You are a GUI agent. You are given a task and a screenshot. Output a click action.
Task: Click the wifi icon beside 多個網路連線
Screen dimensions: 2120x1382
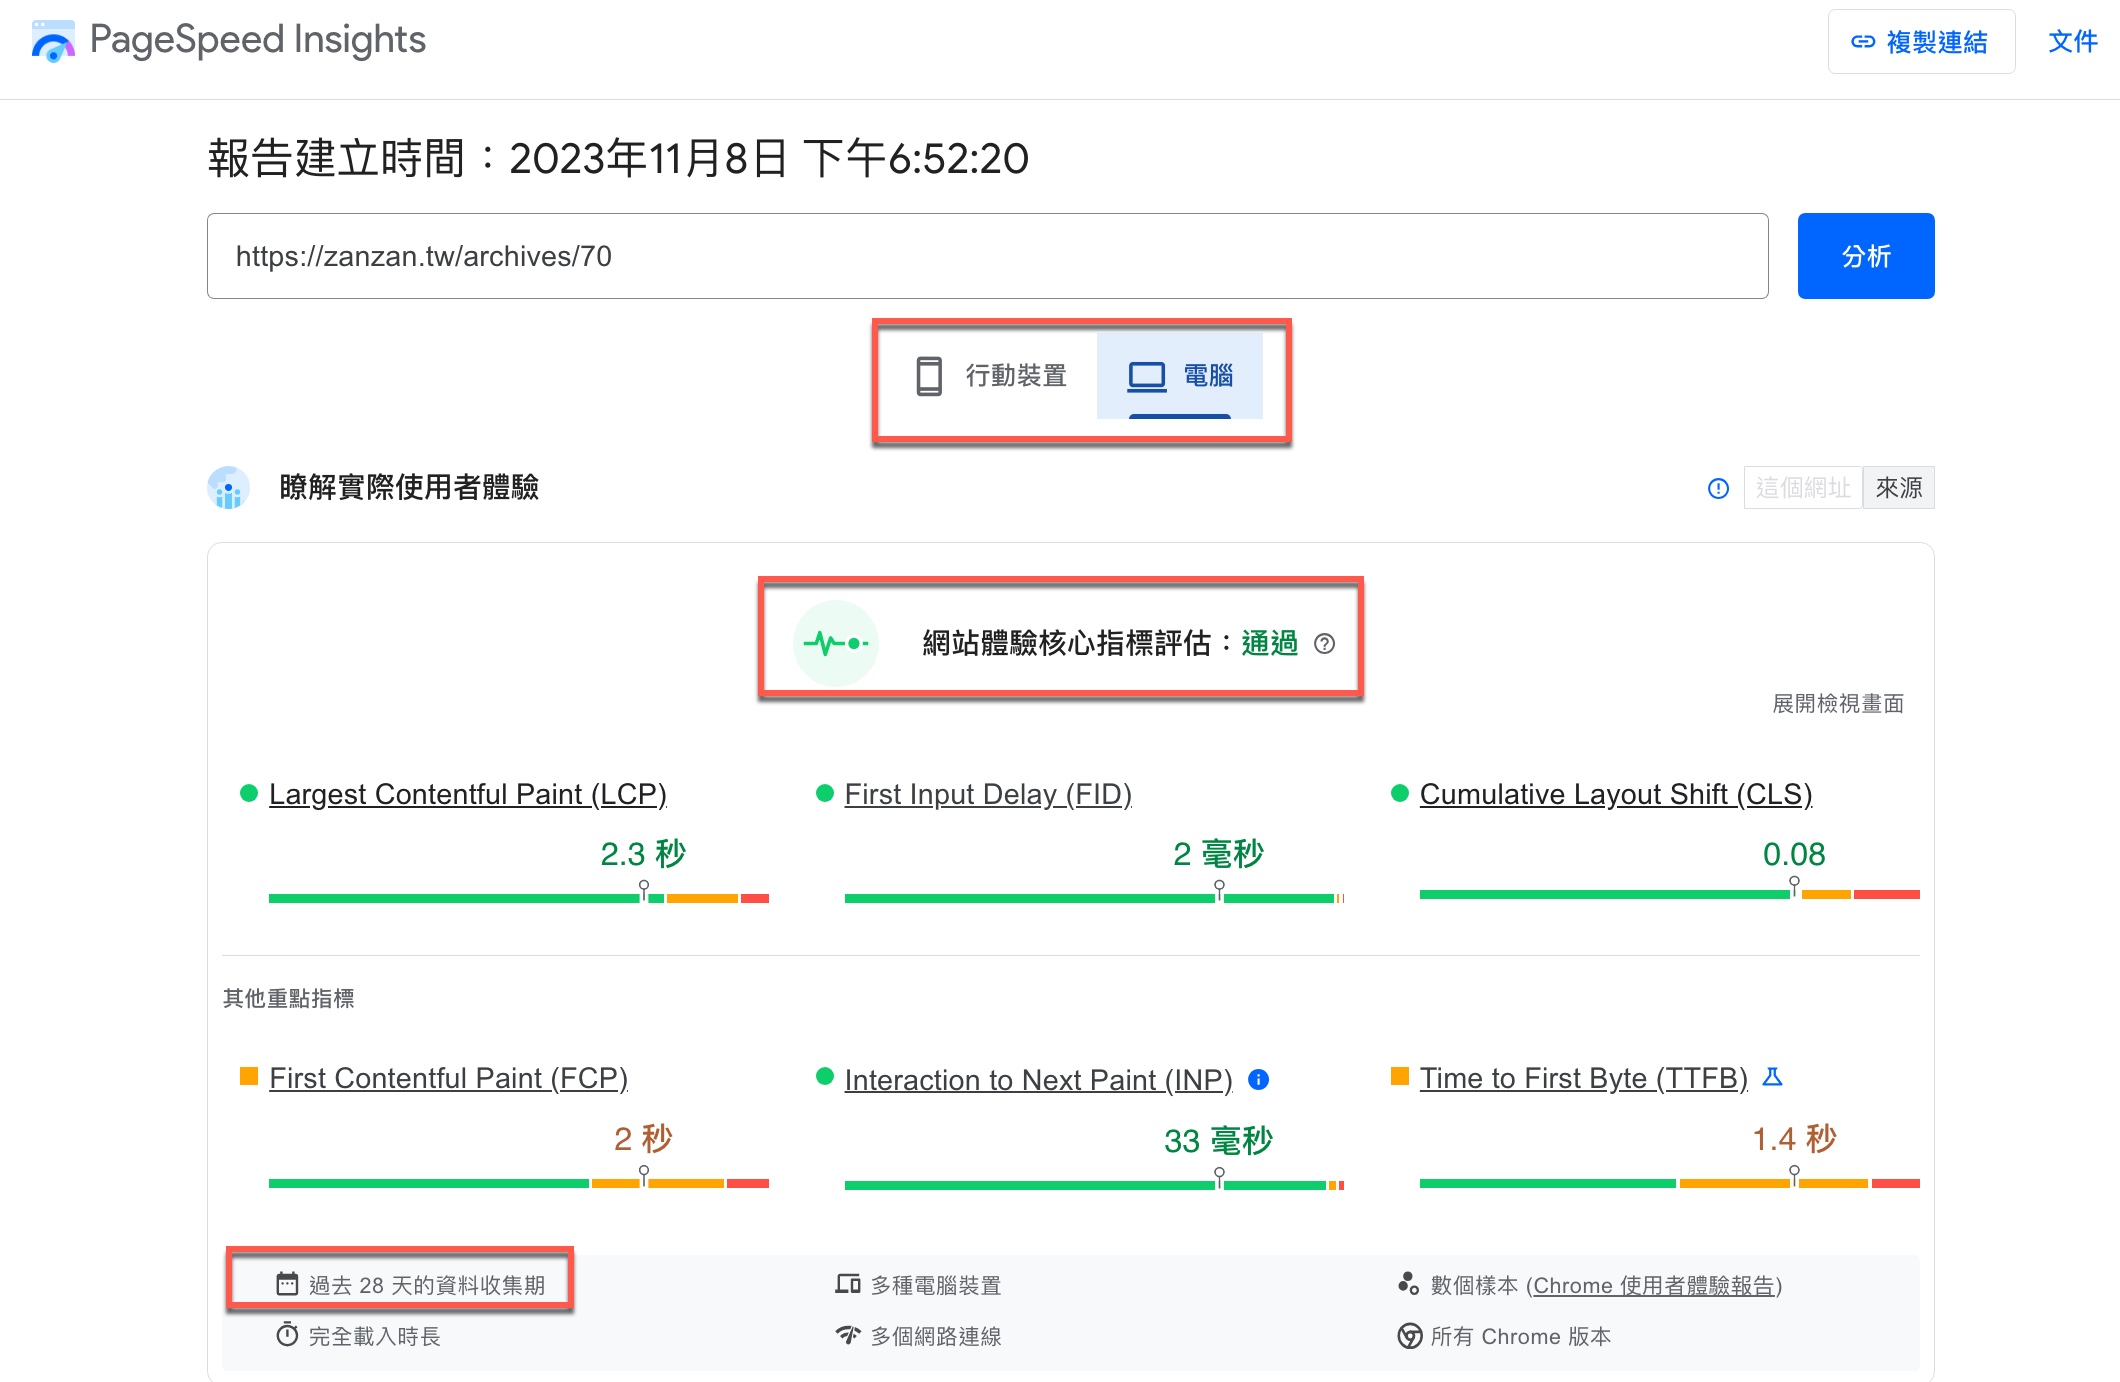click(848, 1335)
